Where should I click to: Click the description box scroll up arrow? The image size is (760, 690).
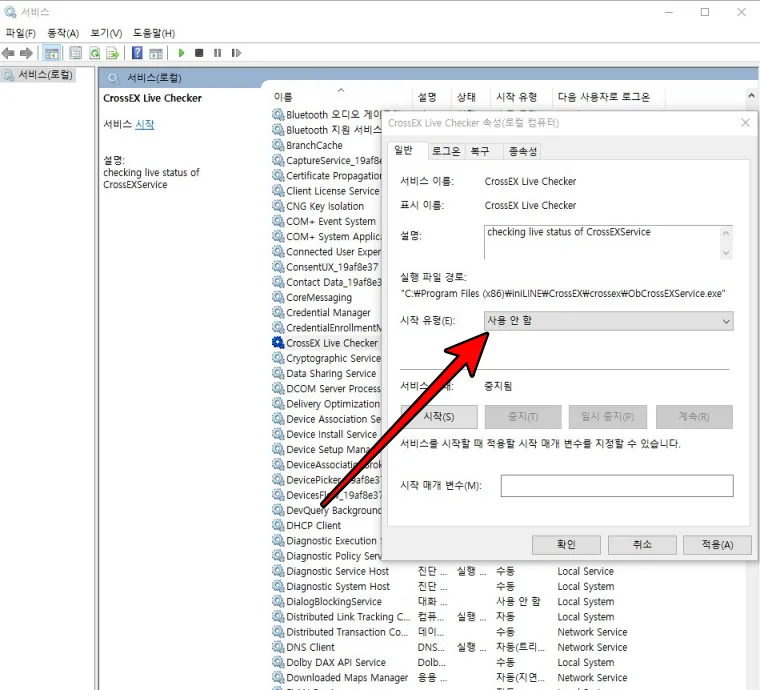(x=726, y=233)
